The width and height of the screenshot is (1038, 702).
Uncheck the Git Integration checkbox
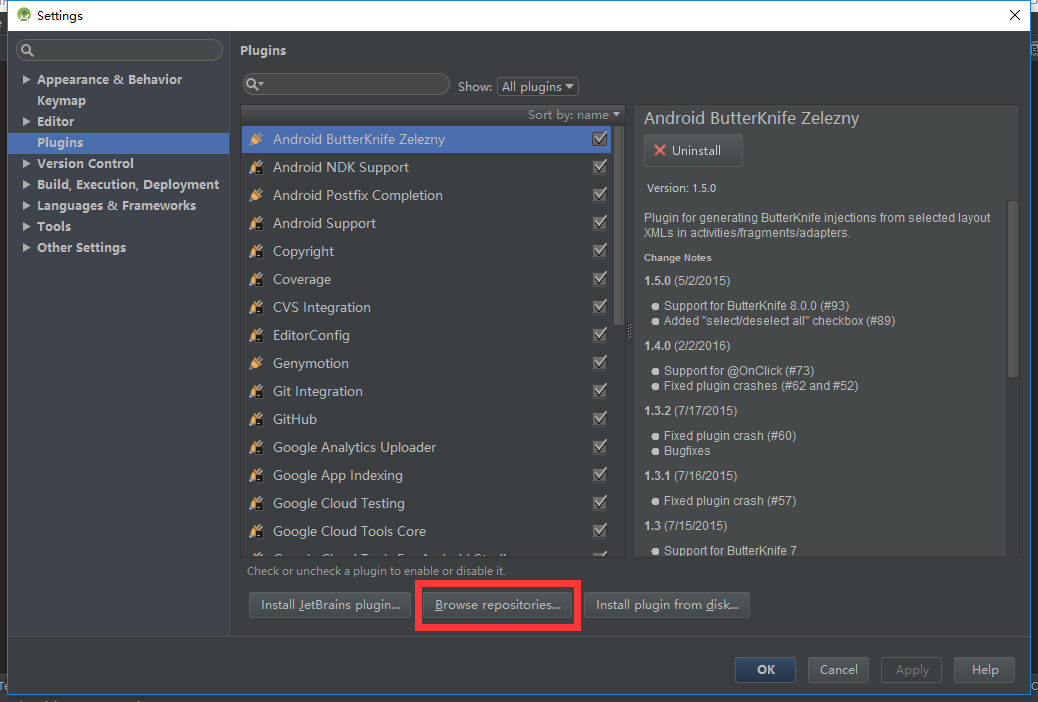click(600, 391)
